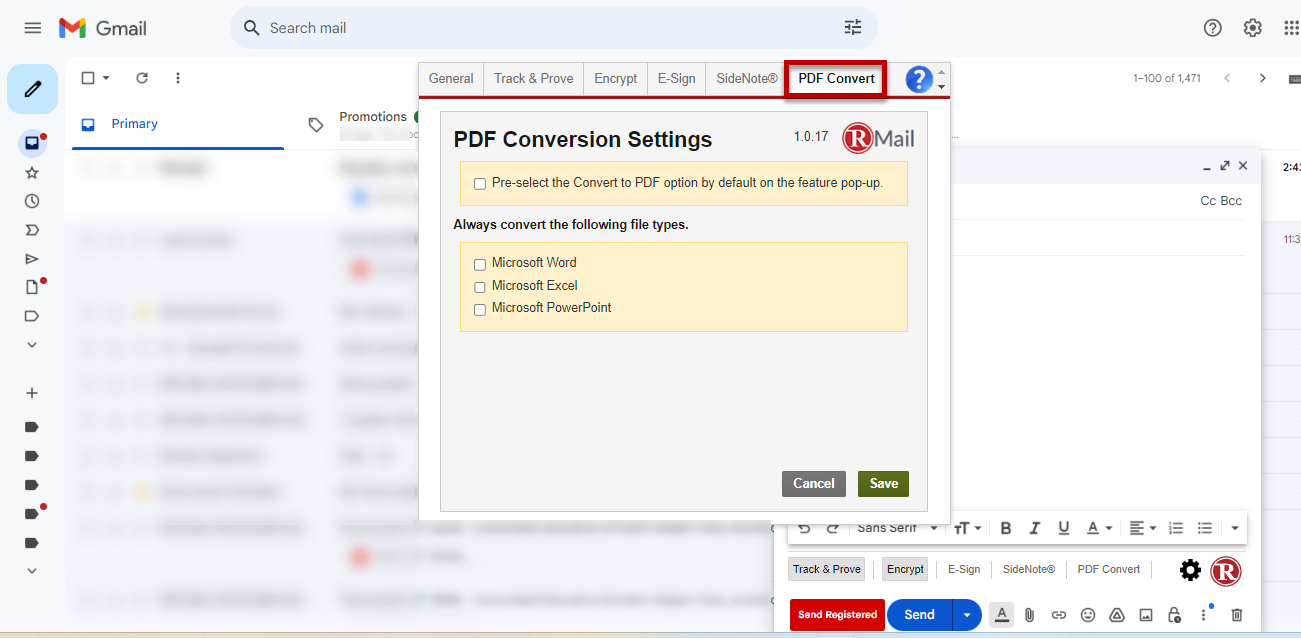Switch to the Encrypt settings tab
The width and height of the screenshot is (1301, 638).
click(x=615, y=78)
